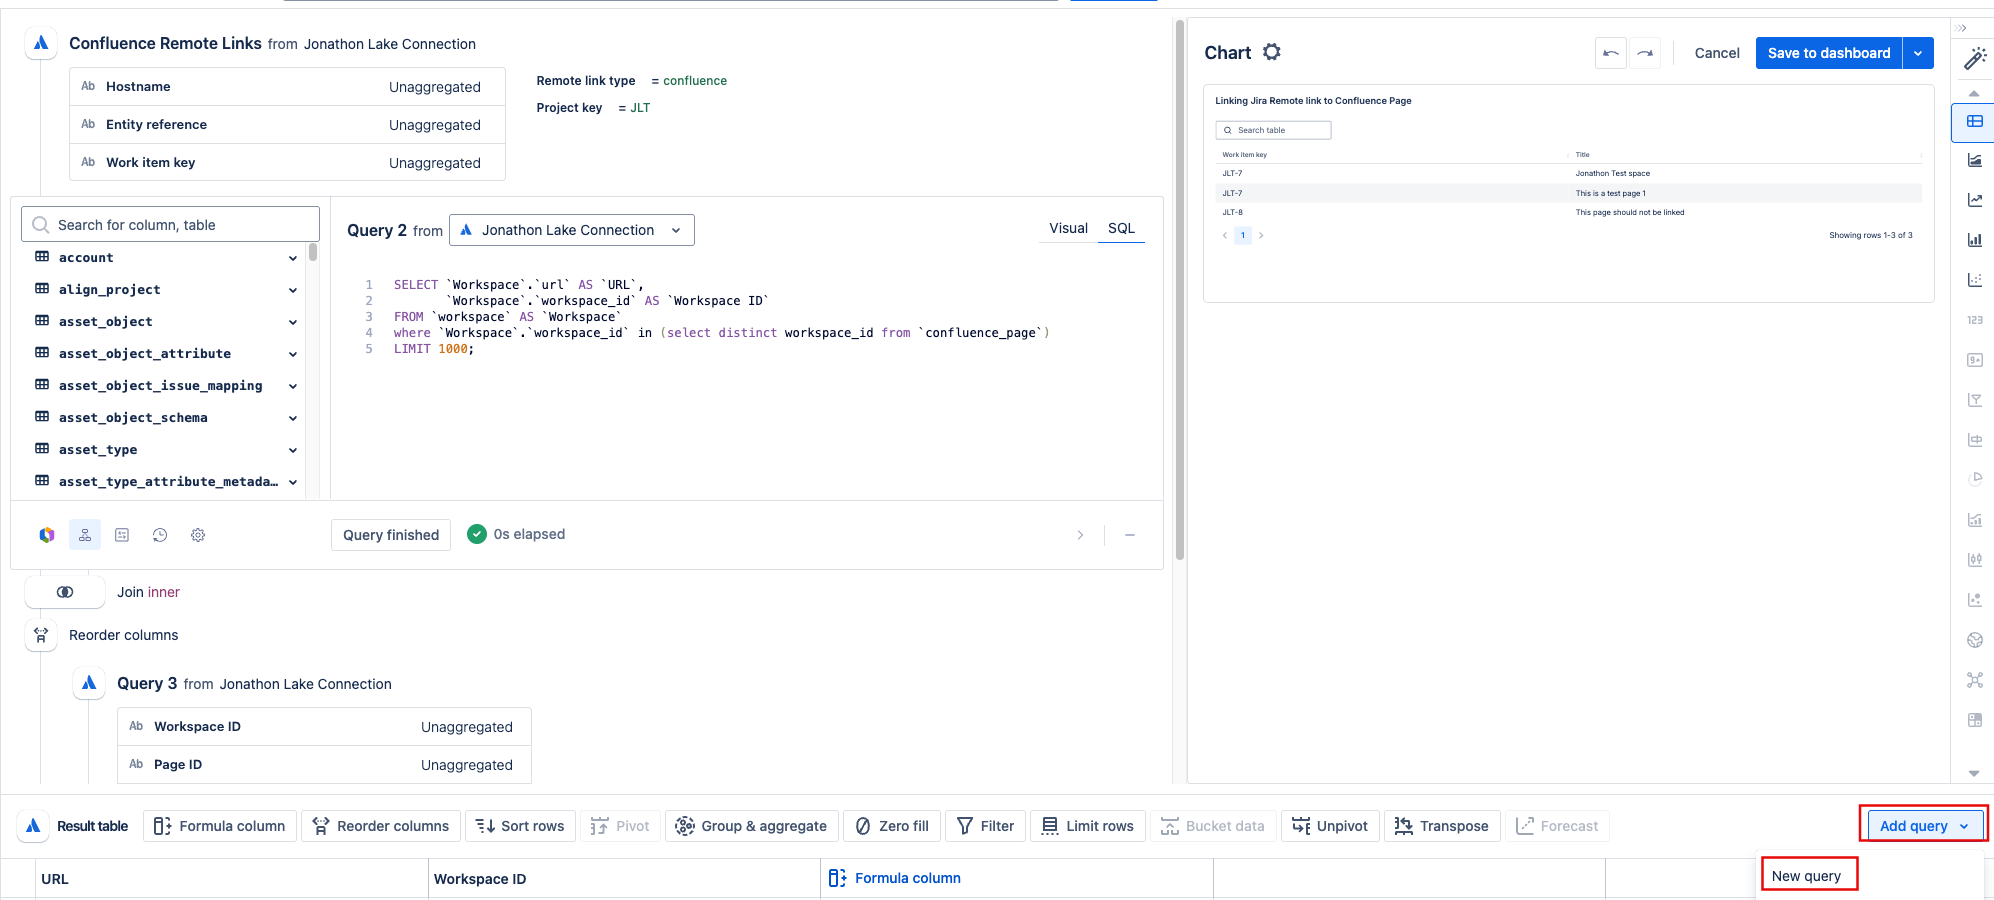Choose New query from Add query menu
Image resolution: width=1994 pixels, height=900 pixels.
(1807, 876)
